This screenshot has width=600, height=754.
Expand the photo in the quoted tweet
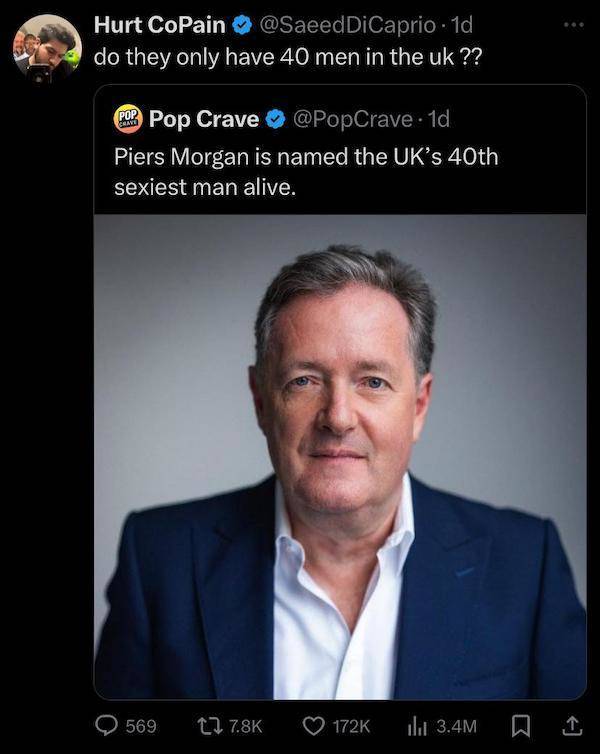340,456
